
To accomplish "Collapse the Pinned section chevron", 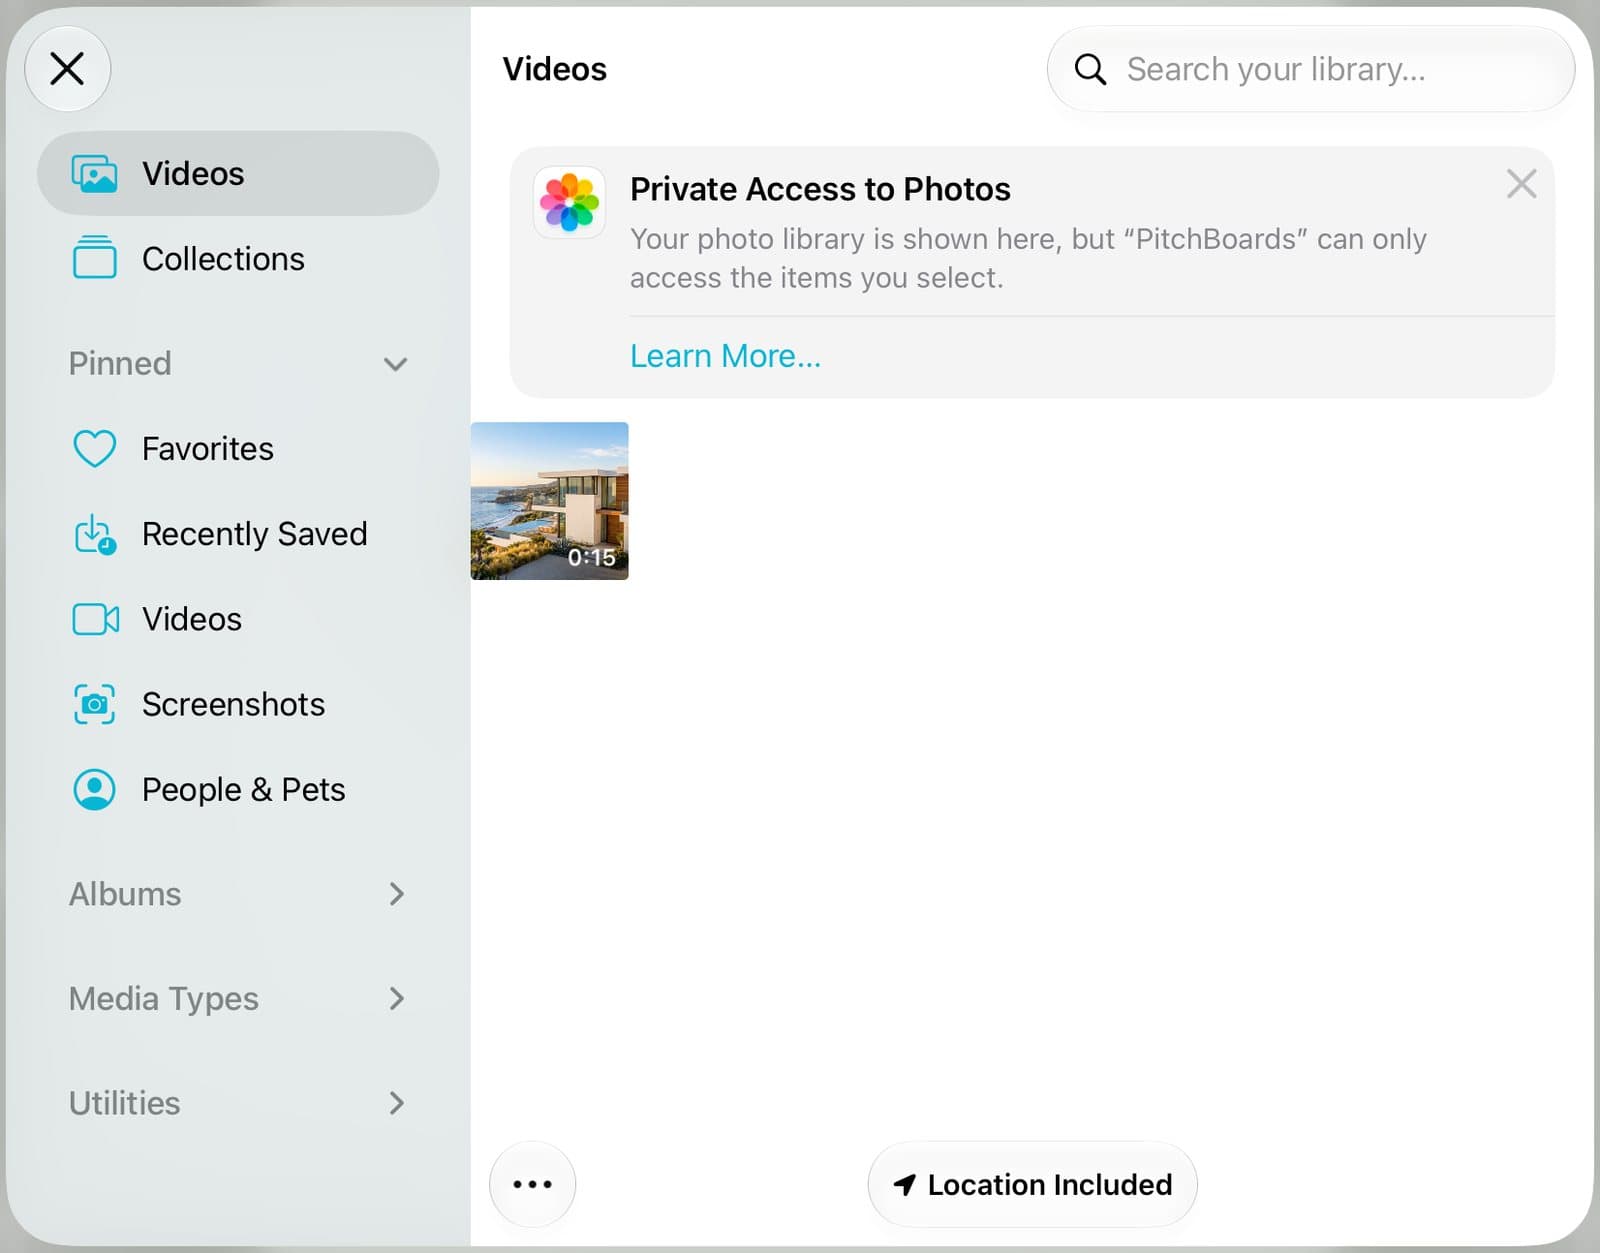I will [396, 364].
